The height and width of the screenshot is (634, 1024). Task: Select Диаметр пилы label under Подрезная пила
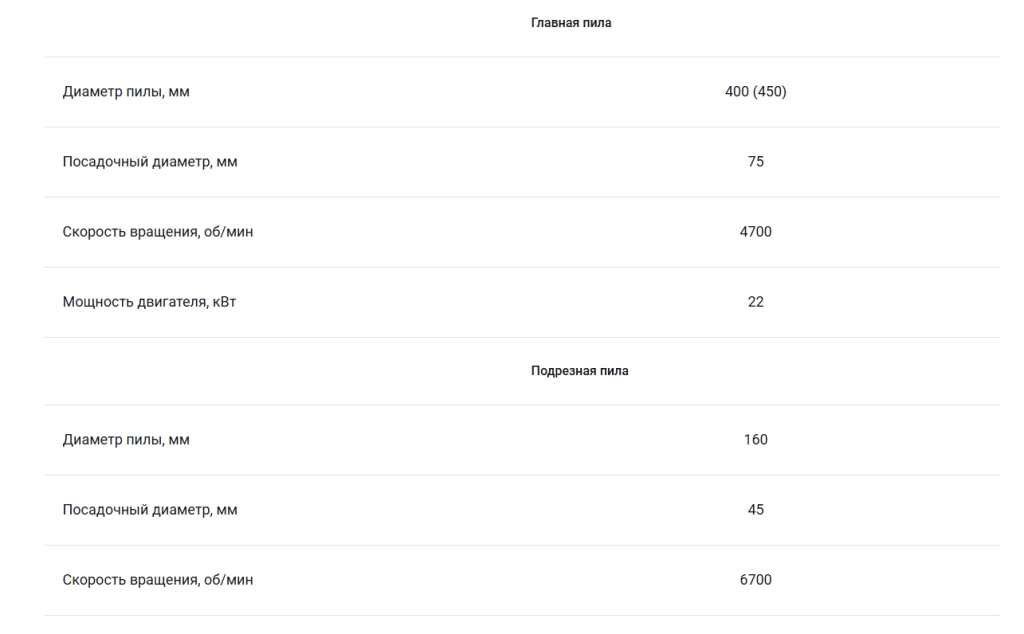[126, 440]
